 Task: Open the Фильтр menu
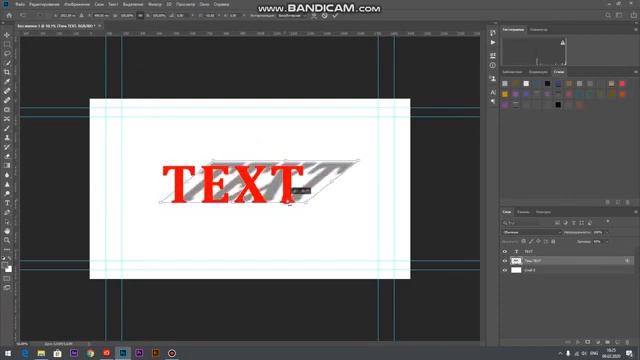click(155, 4)
